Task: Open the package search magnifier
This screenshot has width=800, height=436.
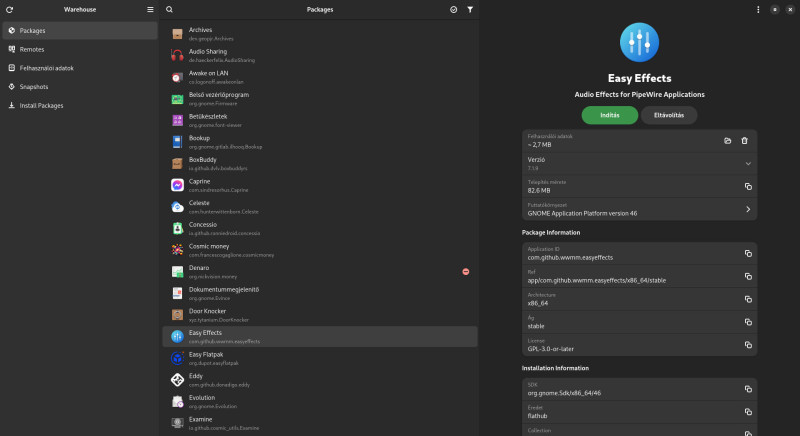Action: click(x=169, y=10)
